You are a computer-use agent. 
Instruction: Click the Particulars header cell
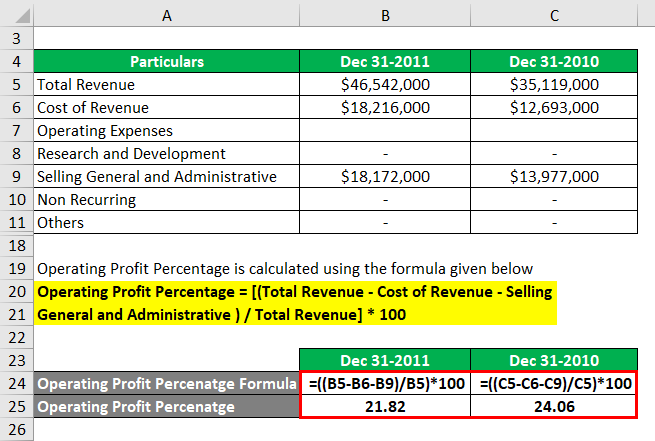[x=167, y=61]
